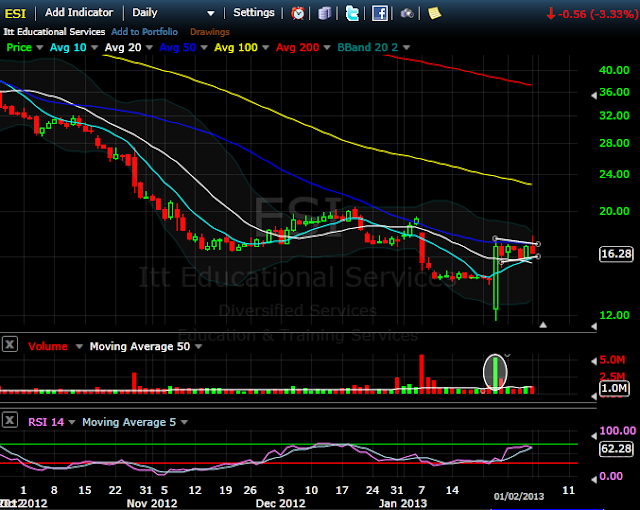The image size is (640, 510).
Task: Click Add to Portfolio link
Action: point(144,32)
